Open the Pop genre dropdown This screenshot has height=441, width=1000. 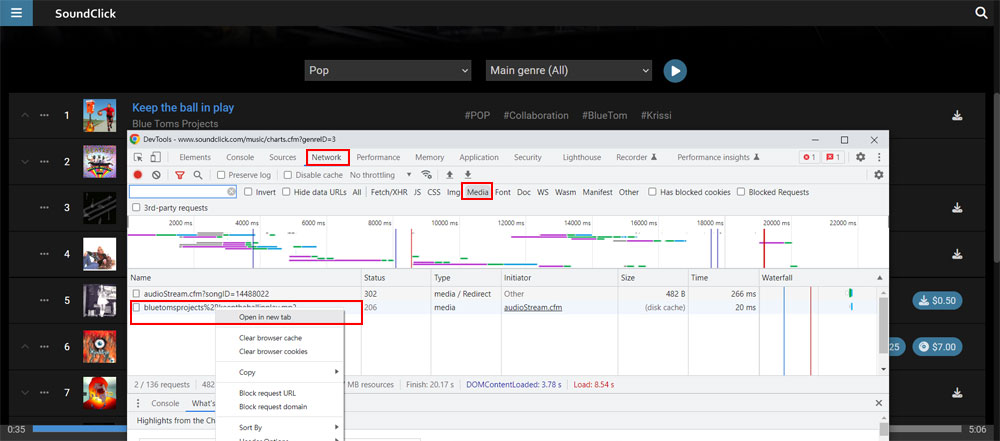[388, 70]
